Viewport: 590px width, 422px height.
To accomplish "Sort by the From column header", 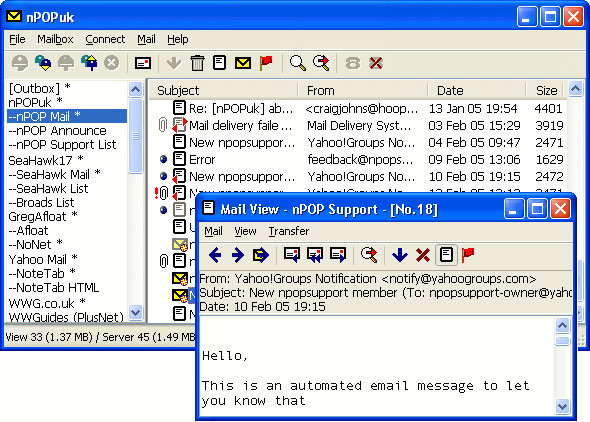I will point(363,90).
